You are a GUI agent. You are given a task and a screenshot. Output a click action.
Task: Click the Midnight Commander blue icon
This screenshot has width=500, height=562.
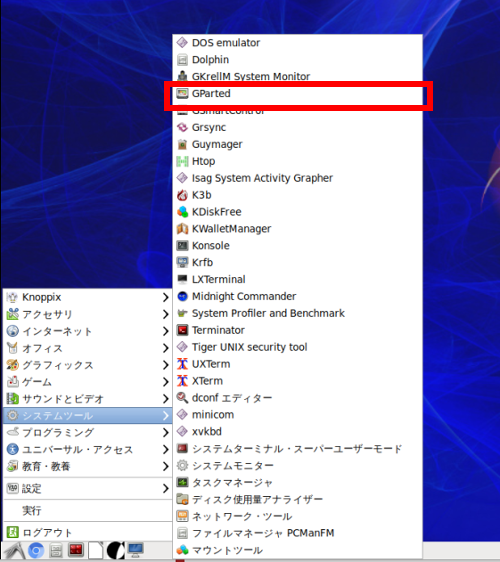[x=182, y=296]
